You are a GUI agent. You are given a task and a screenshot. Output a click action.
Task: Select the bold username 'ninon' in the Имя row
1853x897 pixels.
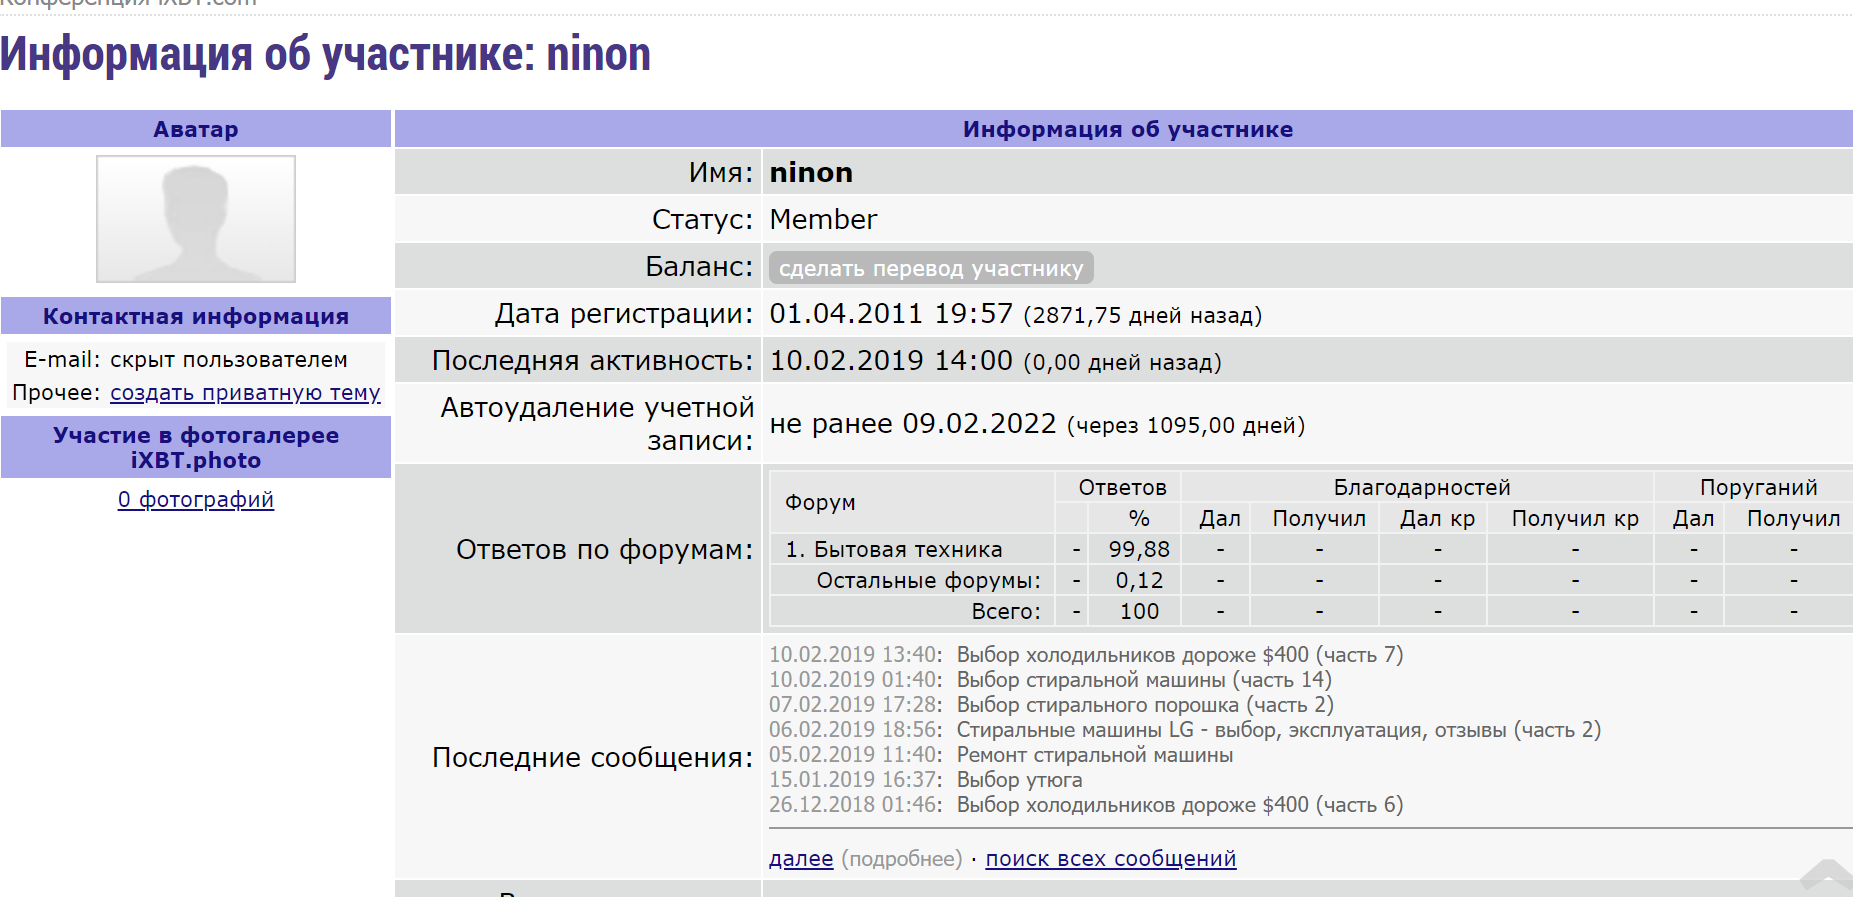pos(811,173)
